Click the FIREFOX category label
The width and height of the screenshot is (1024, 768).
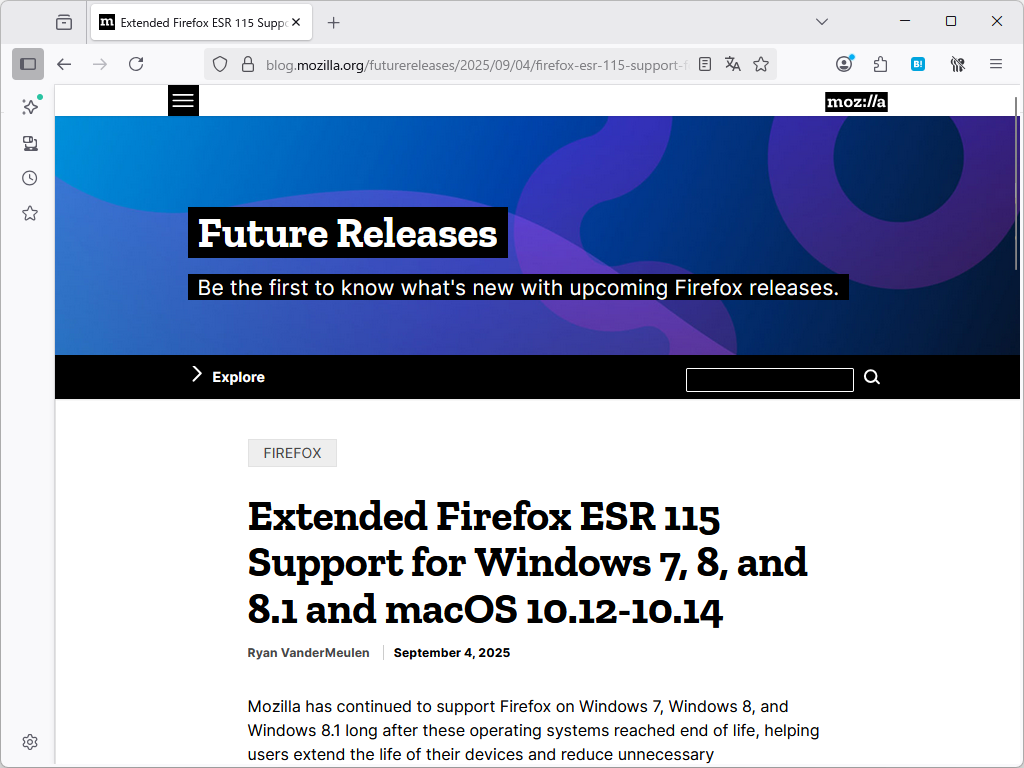pyautogui.click(x=292, y=453)
